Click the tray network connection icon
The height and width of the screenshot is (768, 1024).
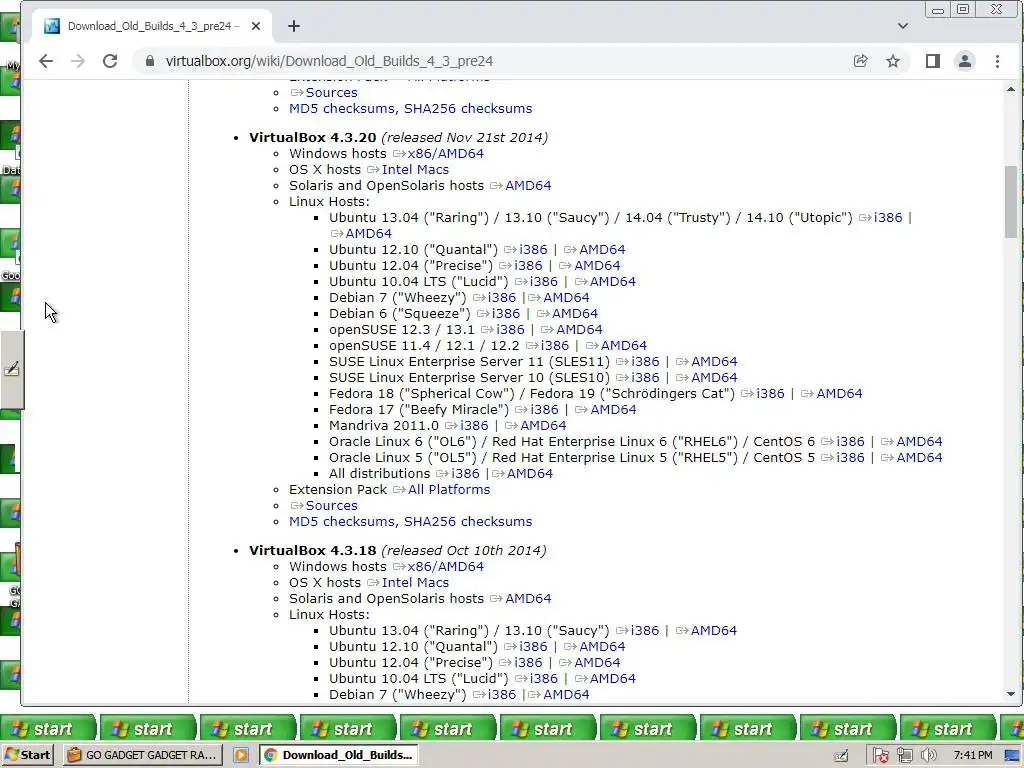[904, 756]
